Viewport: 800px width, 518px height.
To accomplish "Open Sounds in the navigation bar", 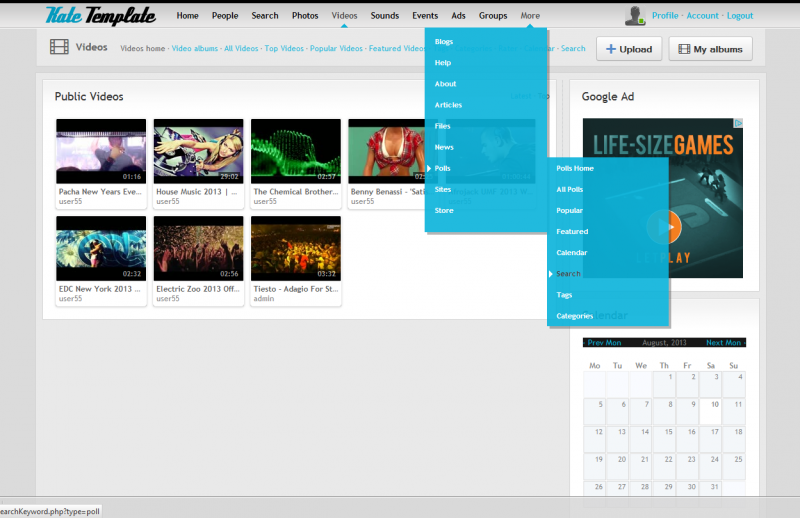I will tap(385, 16).
